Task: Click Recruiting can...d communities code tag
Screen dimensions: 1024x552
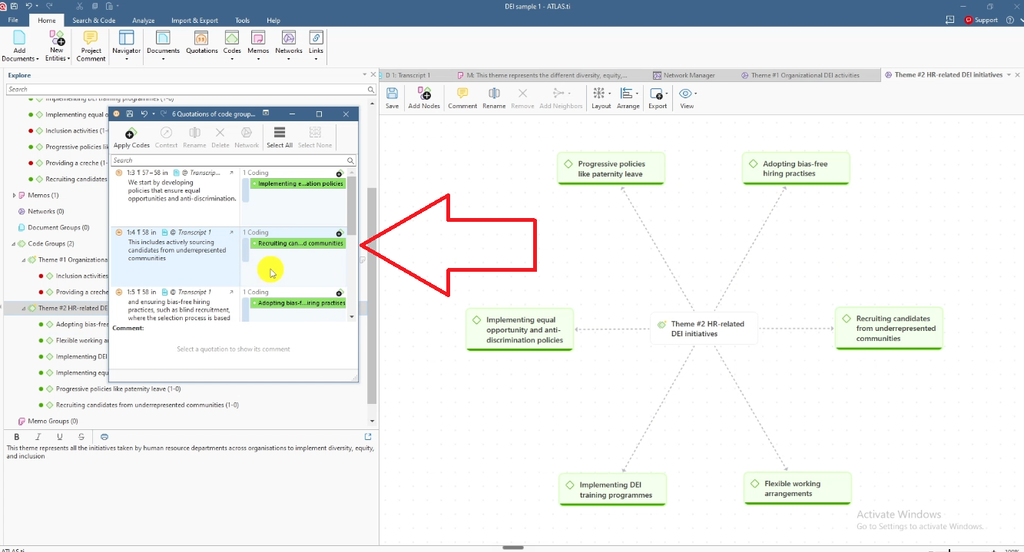Action: click(298, 243)
